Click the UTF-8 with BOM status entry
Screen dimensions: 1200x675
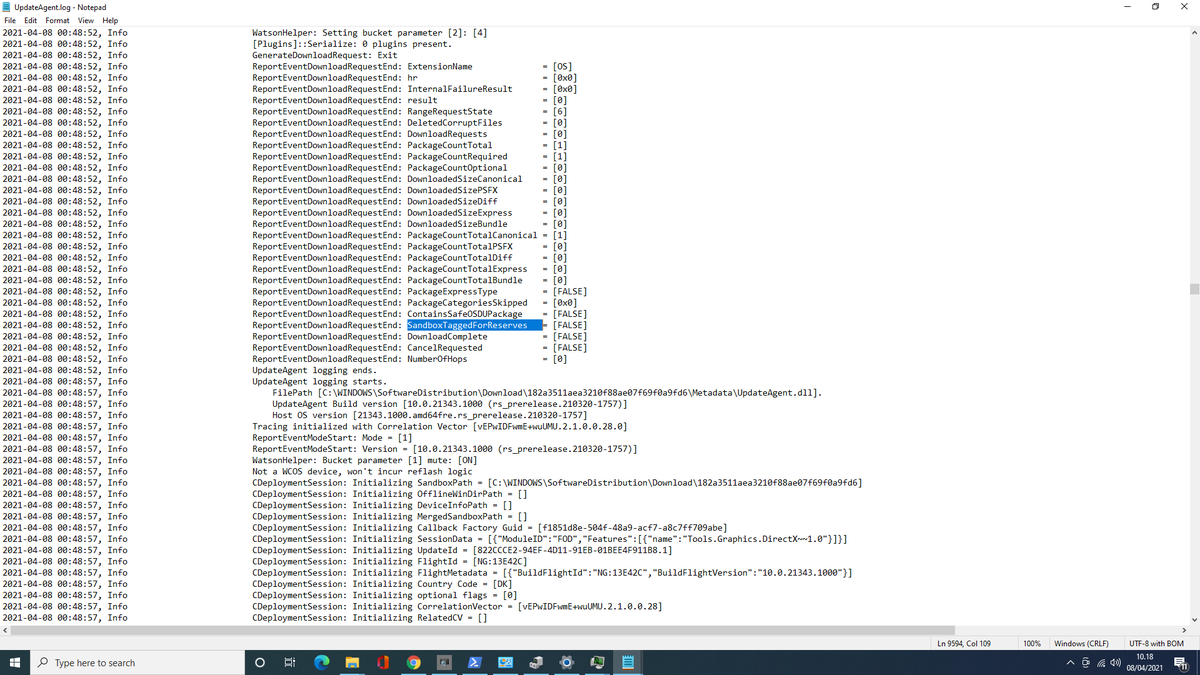(x=1156, y=643)
